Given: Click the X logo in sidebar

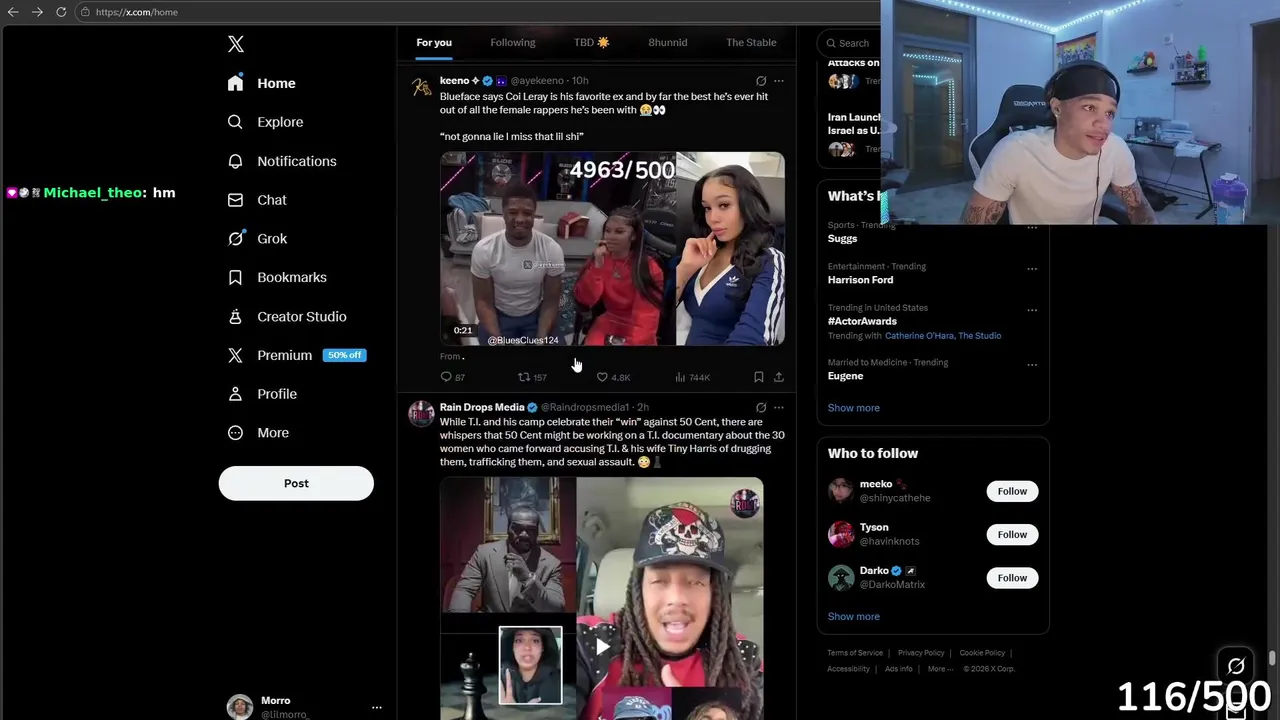Looking at the screenshot, I should click(x=236, y=44).
